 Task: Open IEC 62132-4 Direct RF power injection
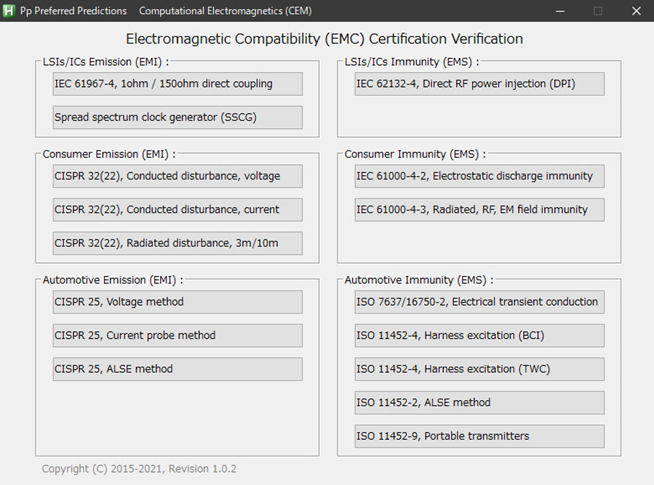(x=479, y=84)
